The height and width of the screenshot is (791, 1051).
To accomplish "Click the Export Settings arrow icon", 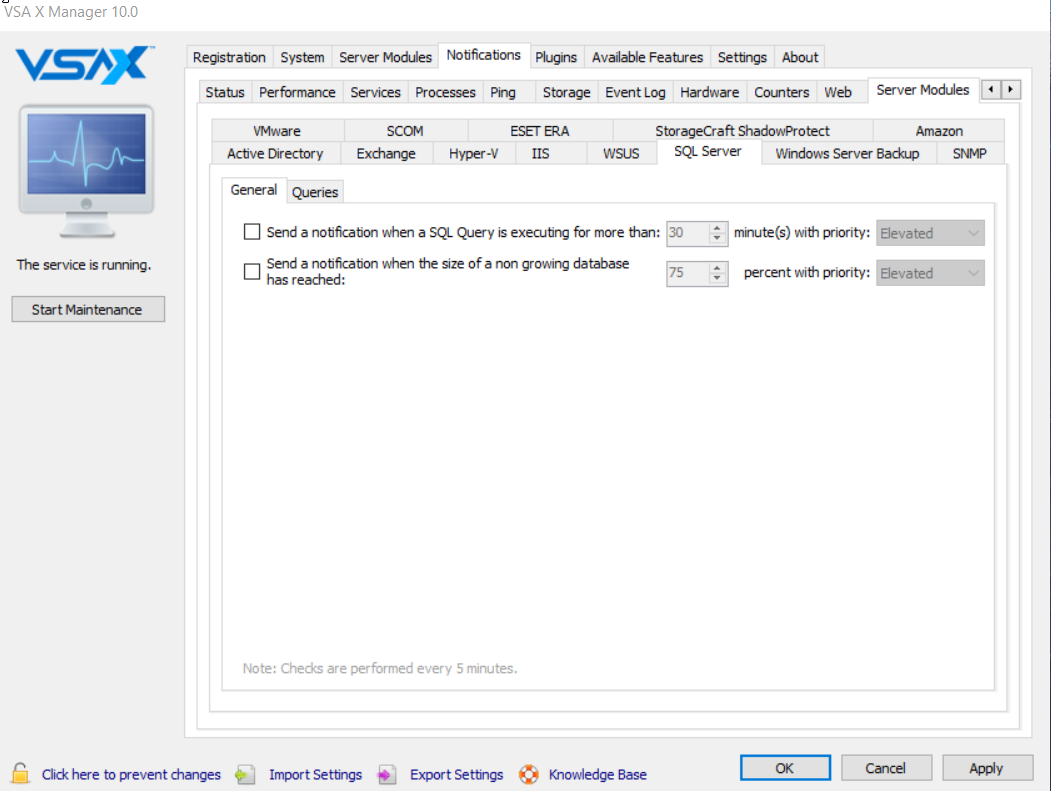I will (x=387, y=775).
